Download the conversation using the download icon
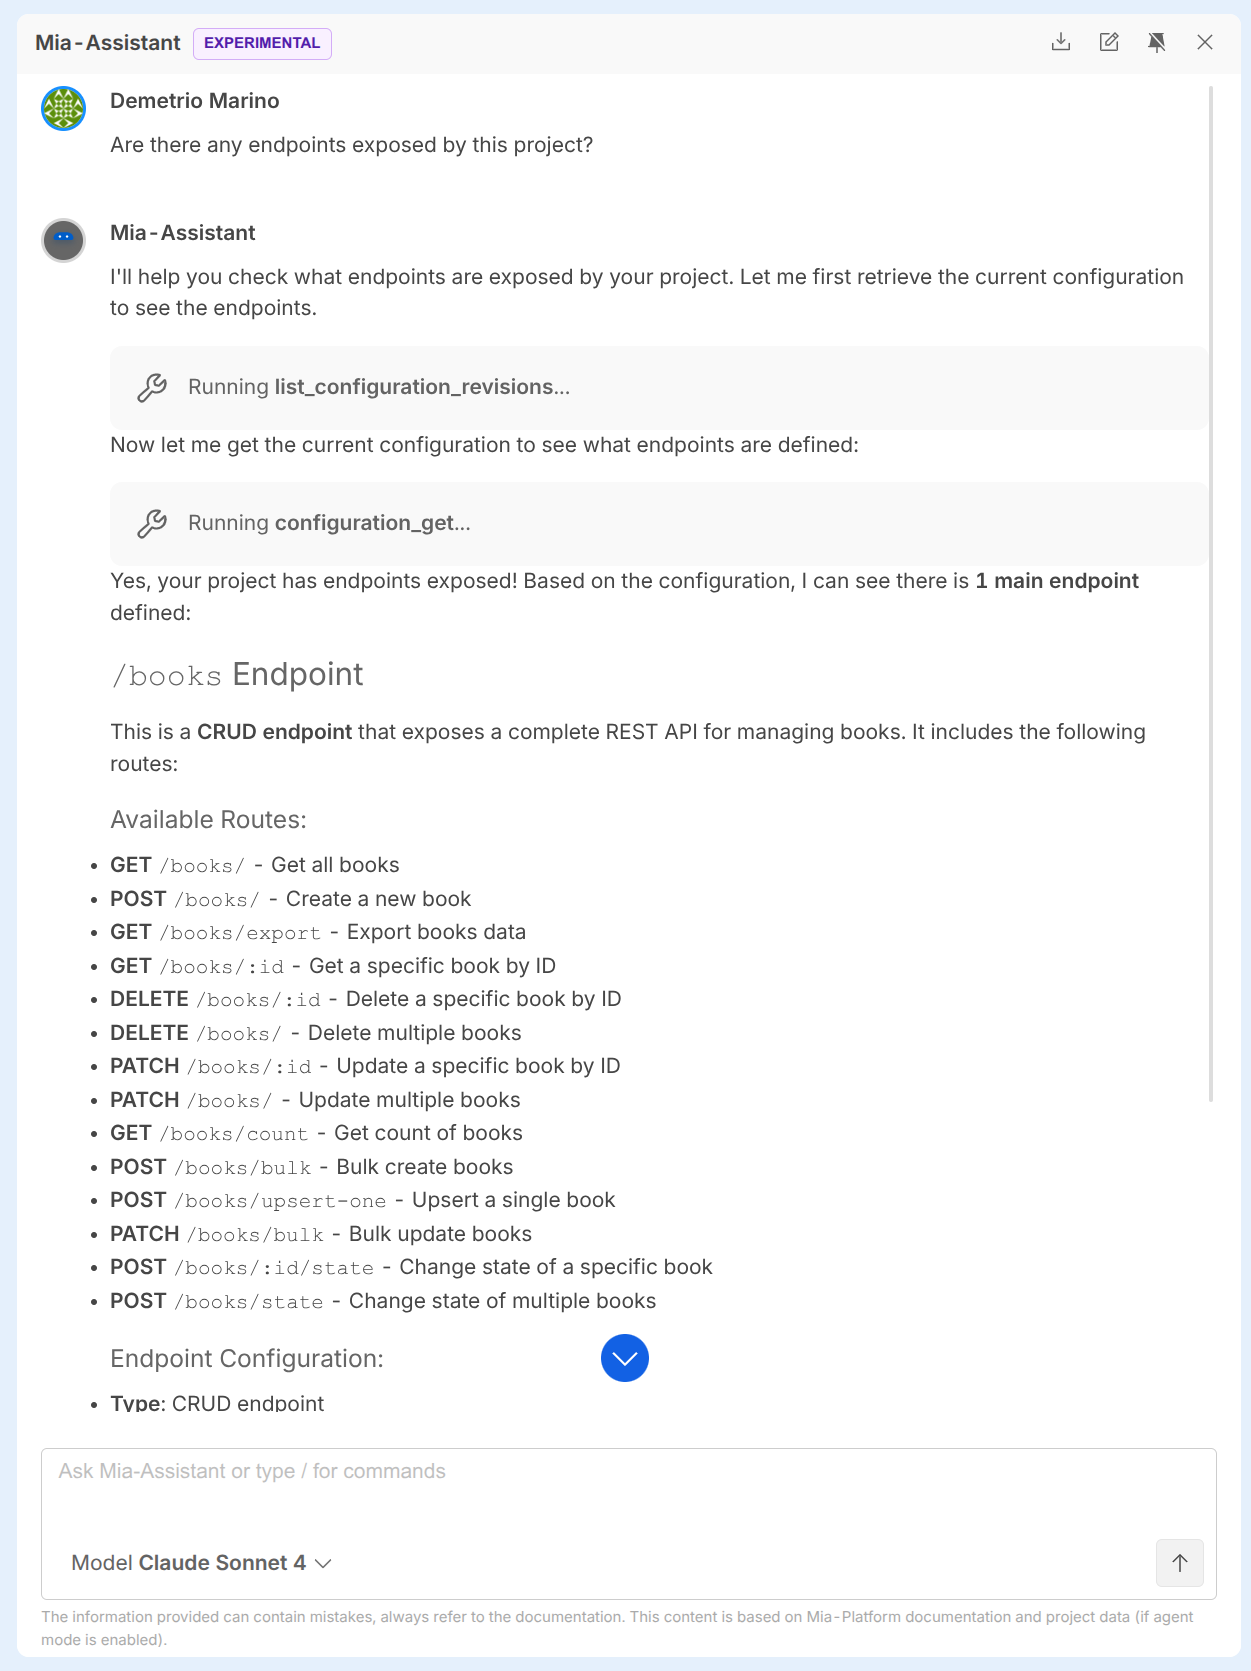 [x=1061, y=42]
